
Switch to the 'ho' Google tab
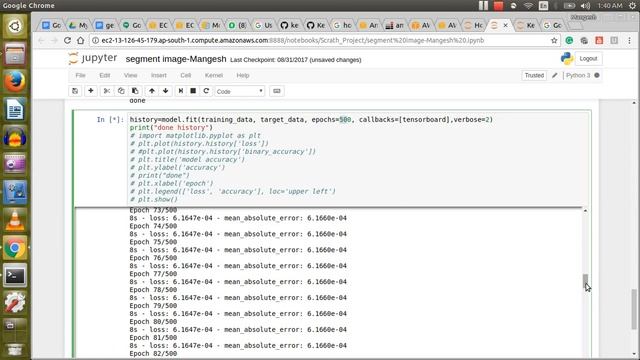[x=342, y=25]
